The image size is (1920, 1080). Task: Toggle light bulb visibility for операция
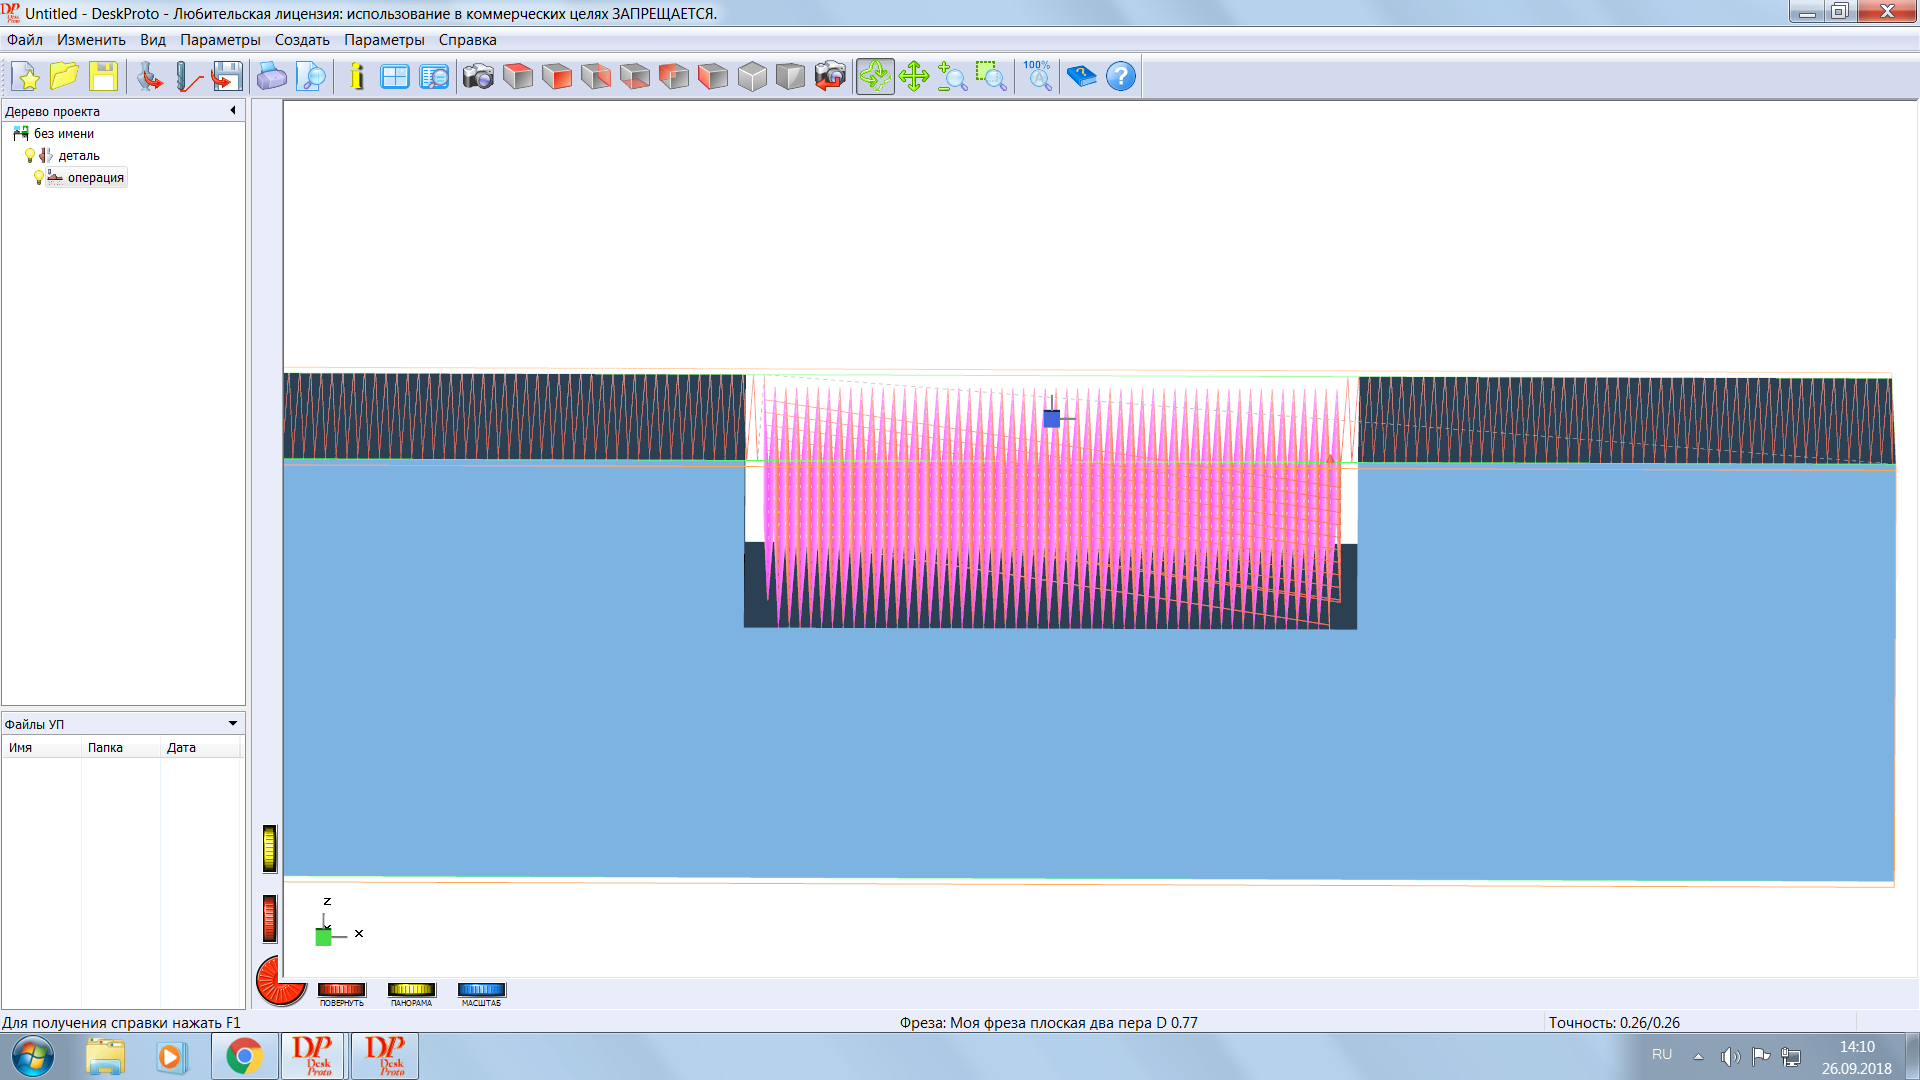coord(39,178)
